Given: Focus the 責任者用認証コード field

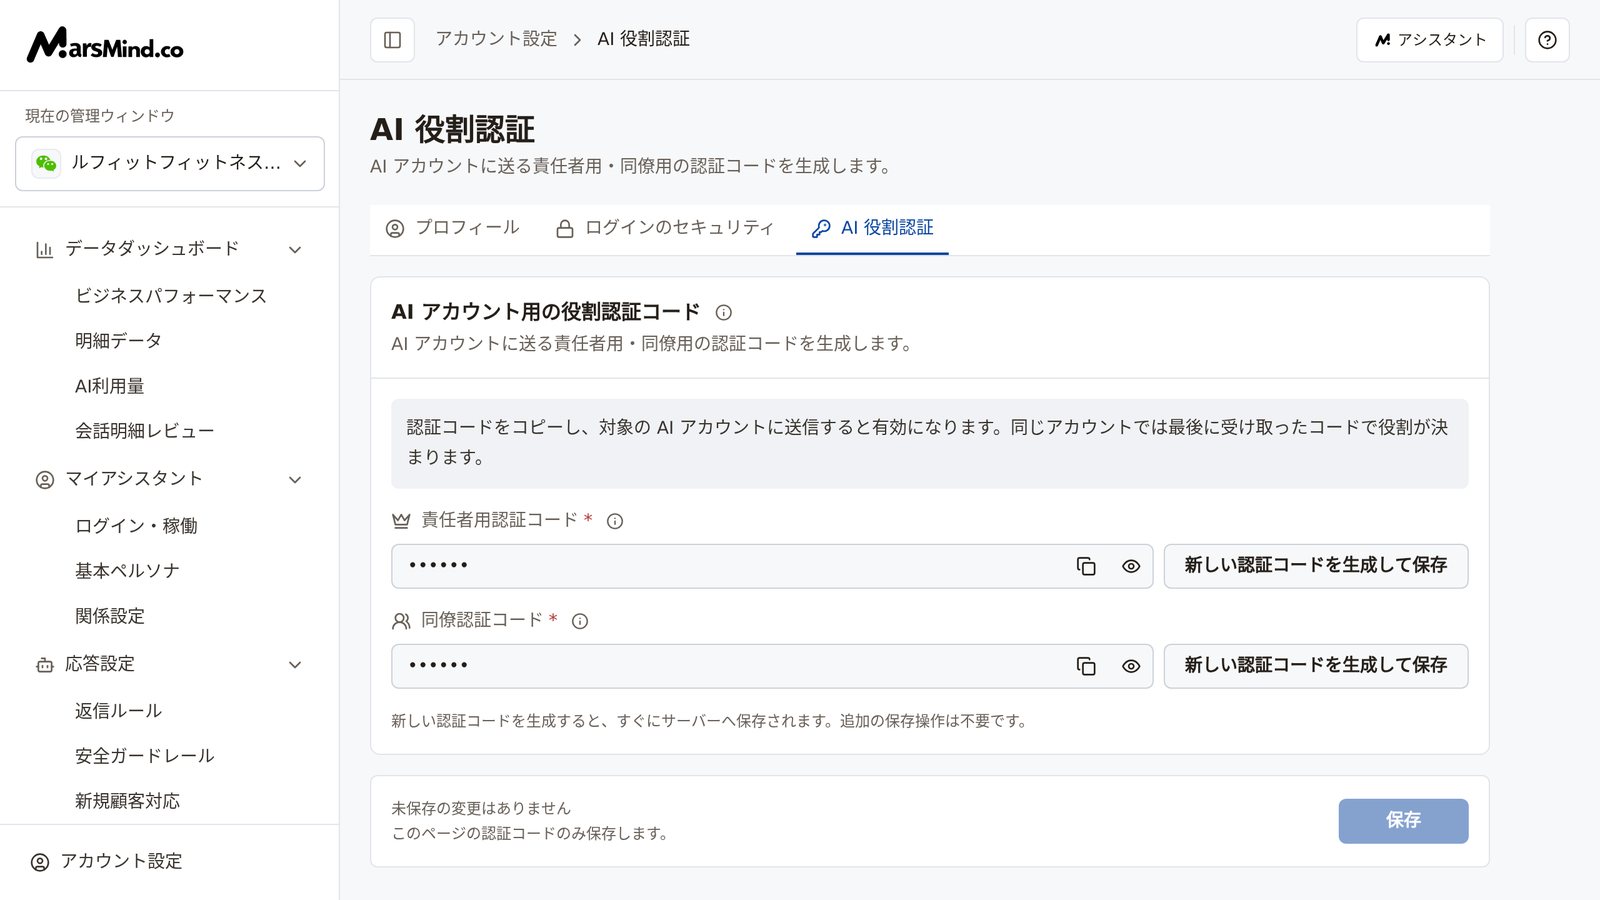Looking at the screenshot, I should tap(772, 566).
